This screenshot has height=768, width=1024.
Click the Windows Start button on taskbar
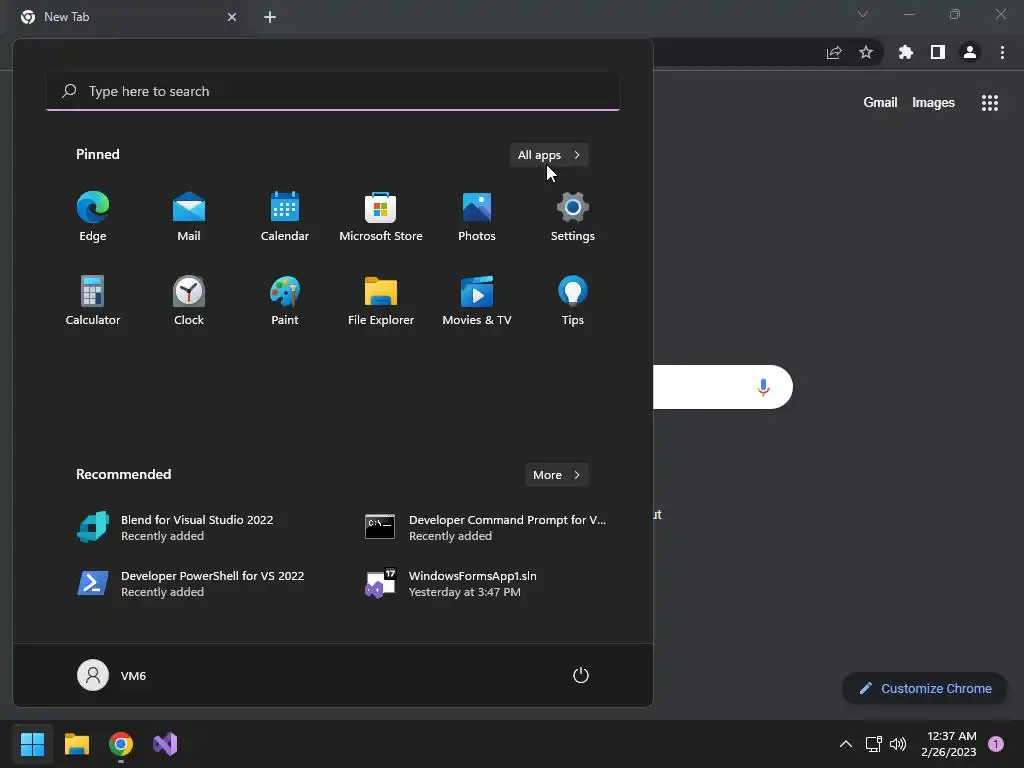[x=33, y=744]
